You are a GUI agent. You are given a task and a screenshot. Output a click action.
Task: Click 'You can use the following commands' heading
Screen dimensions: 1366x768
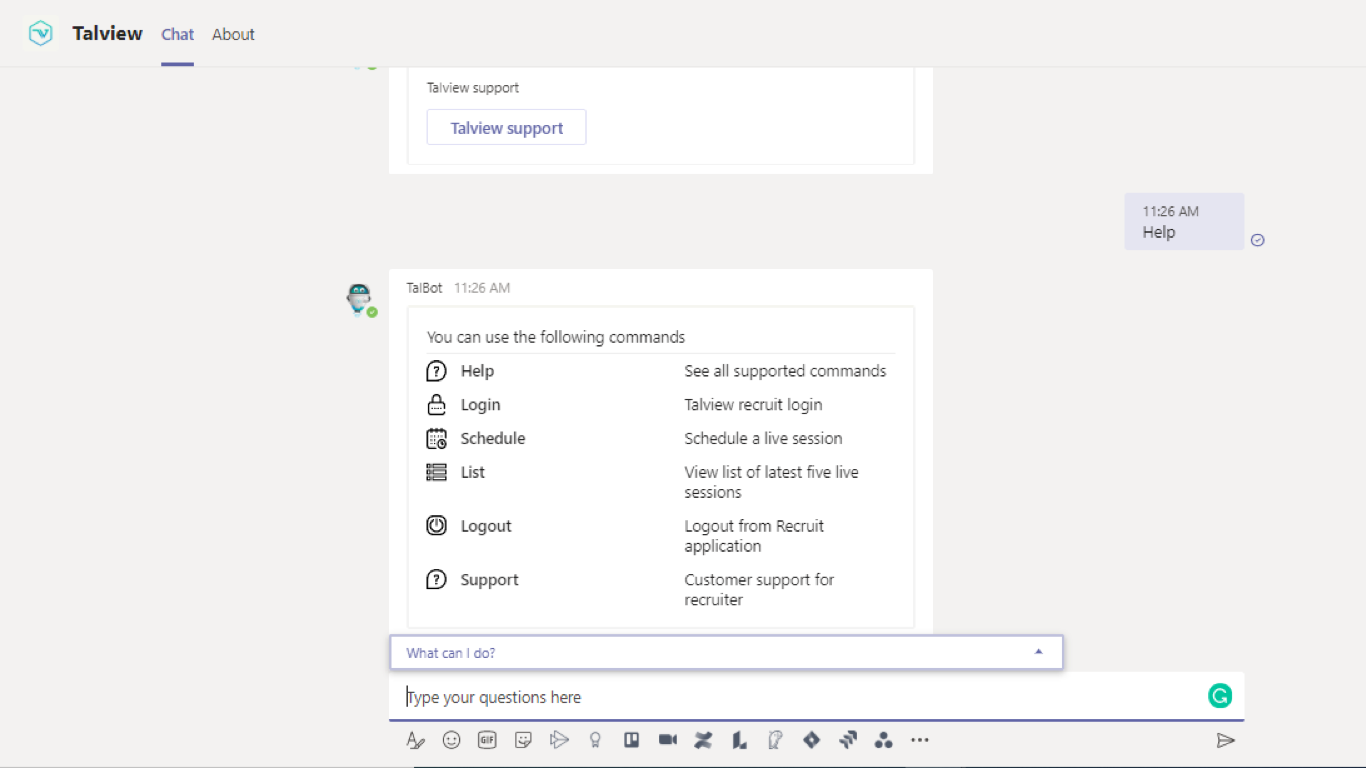(x=556, y=337)
